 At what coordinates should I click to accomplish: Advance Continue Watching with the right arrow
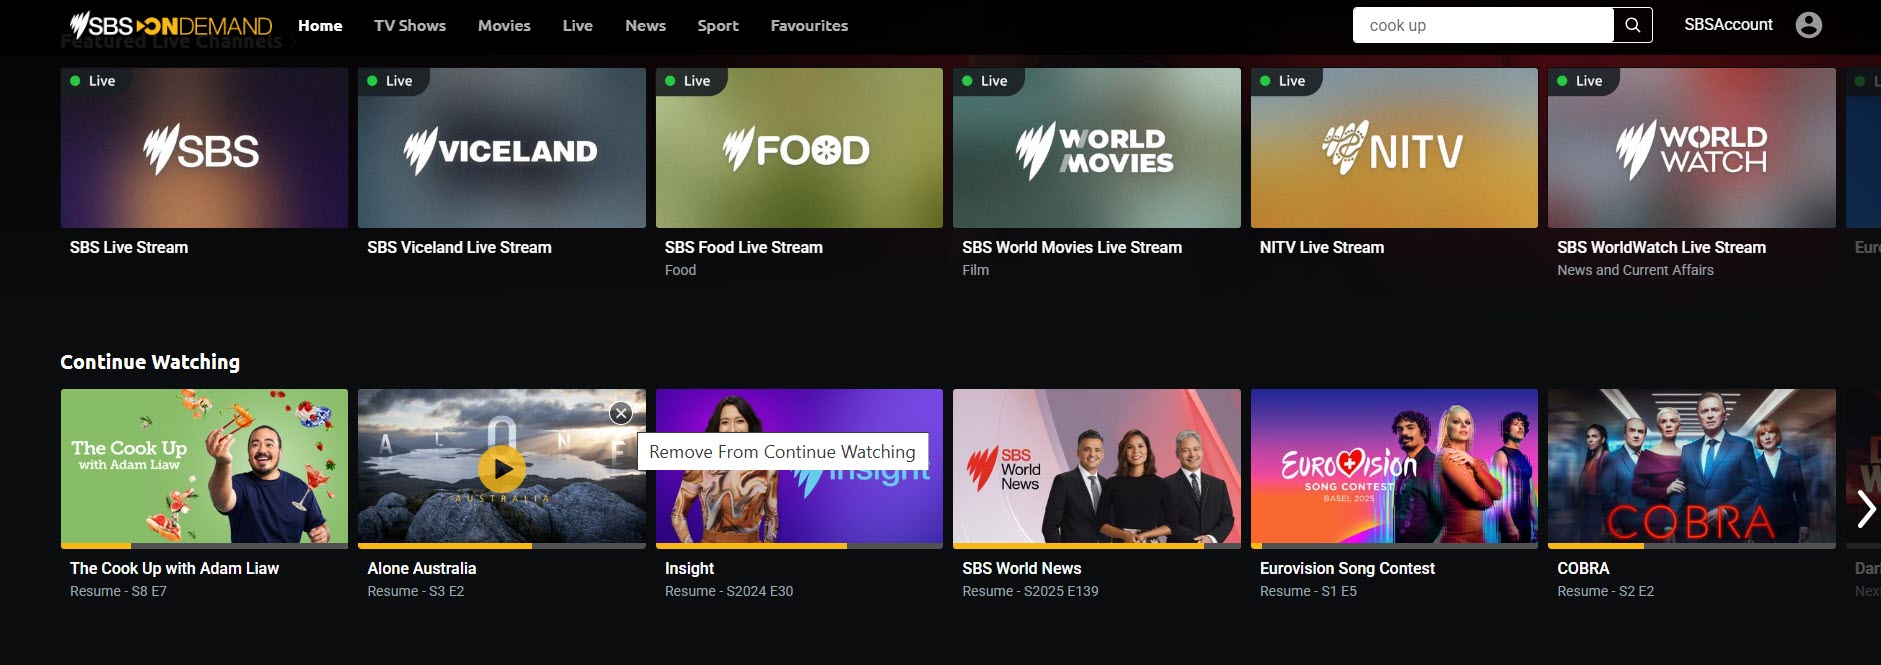[1865, 509]
